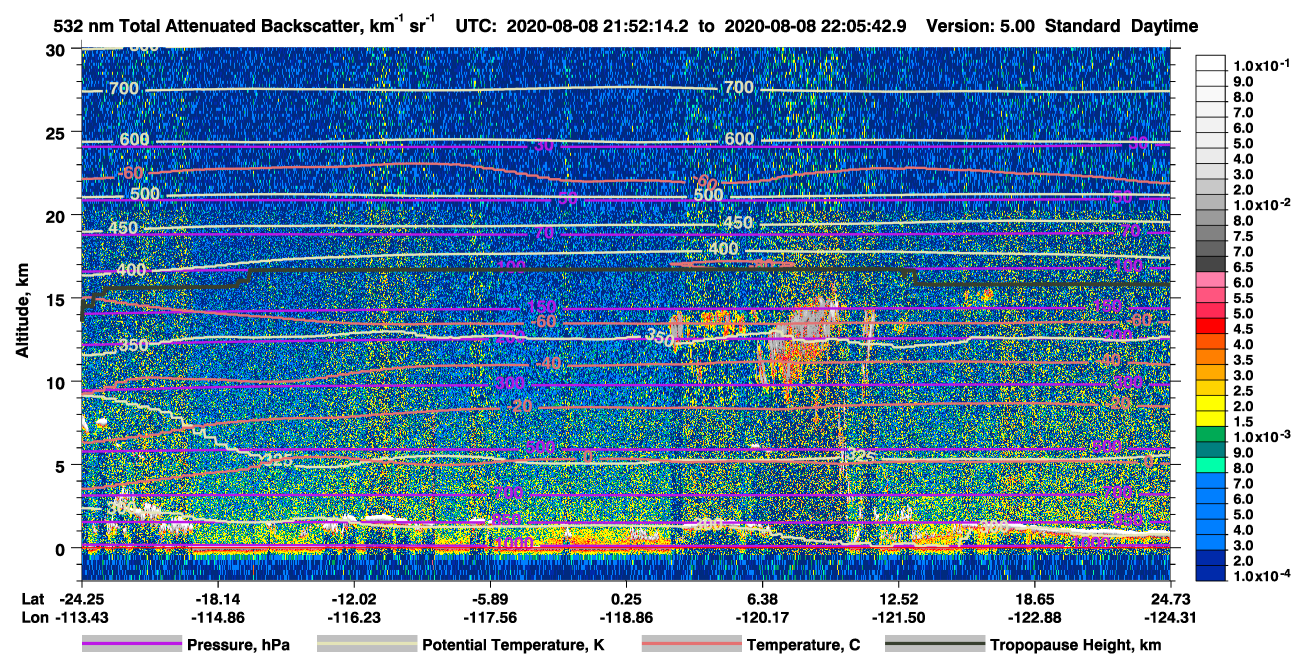1300x667 pixels.
Task: Click the altitude axis tick '15'
Action: [57, 299]
